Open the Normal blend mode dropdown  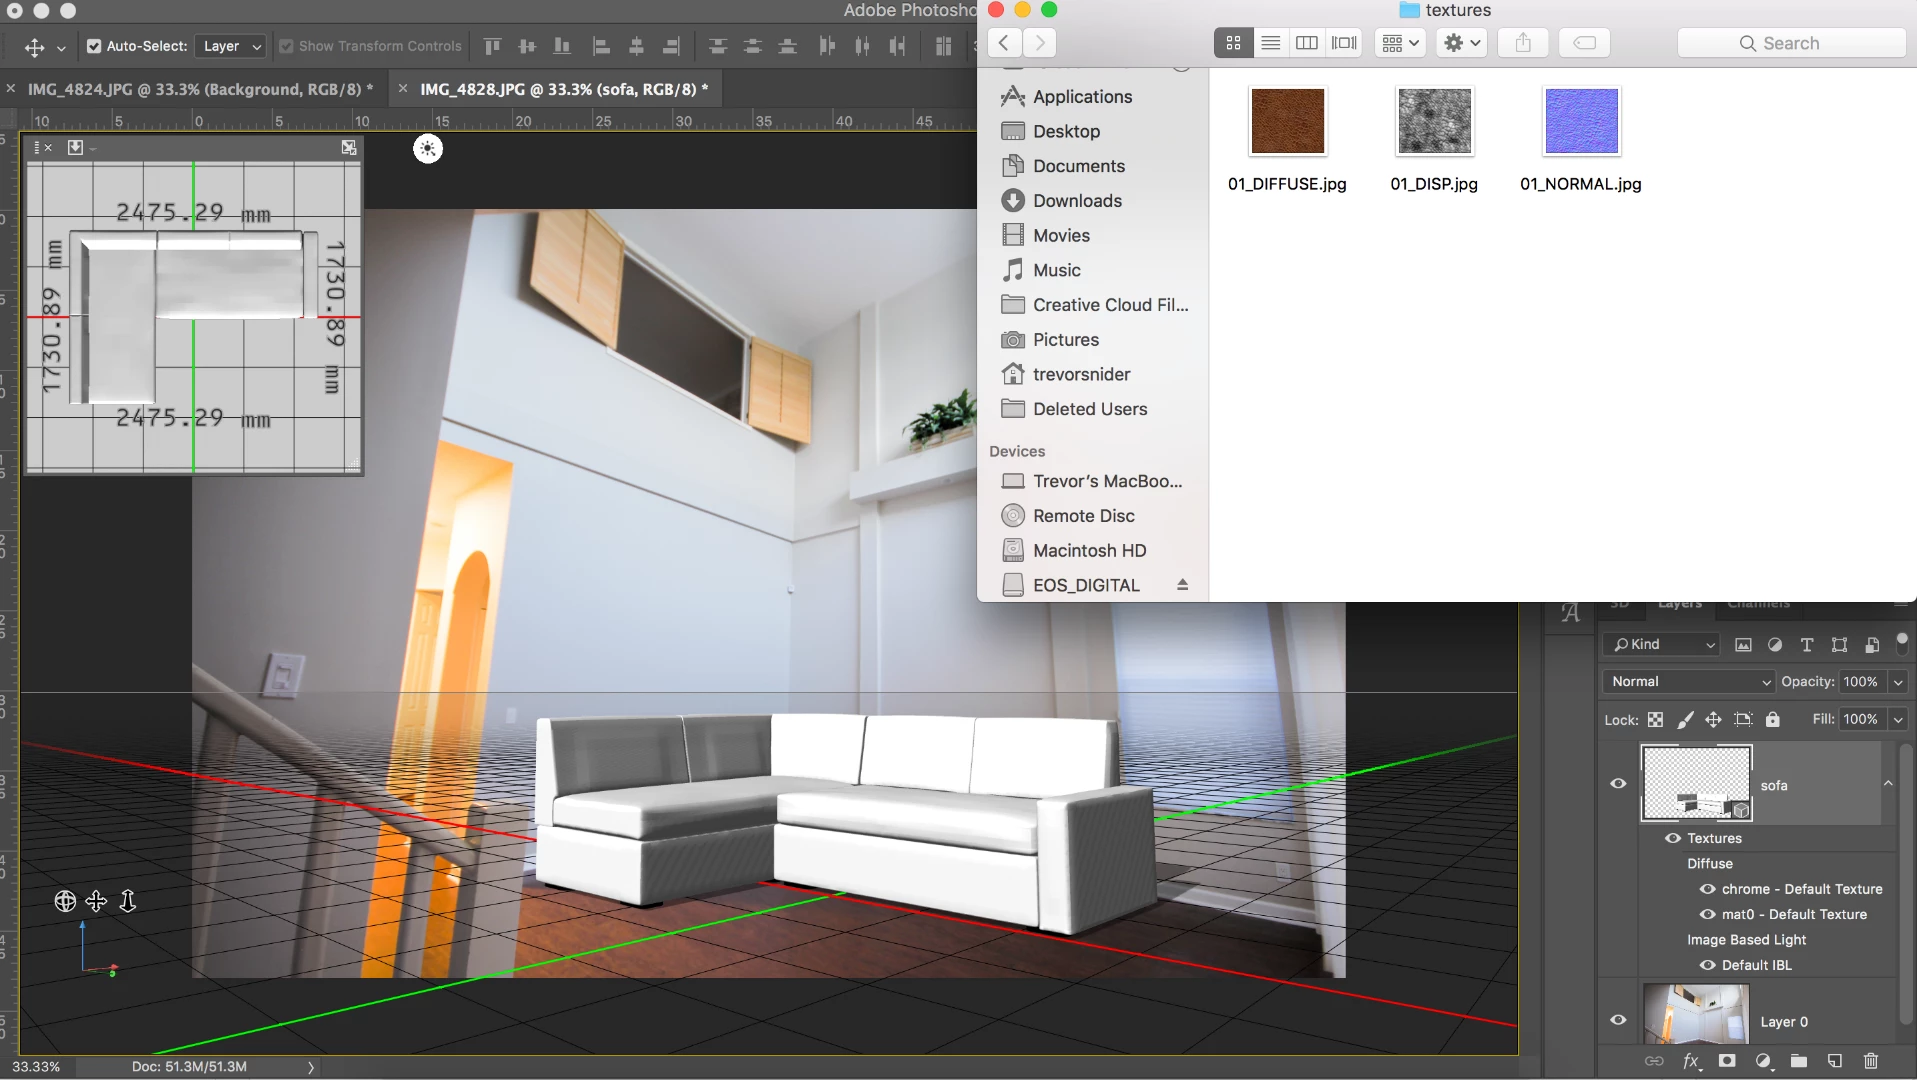1689,681
